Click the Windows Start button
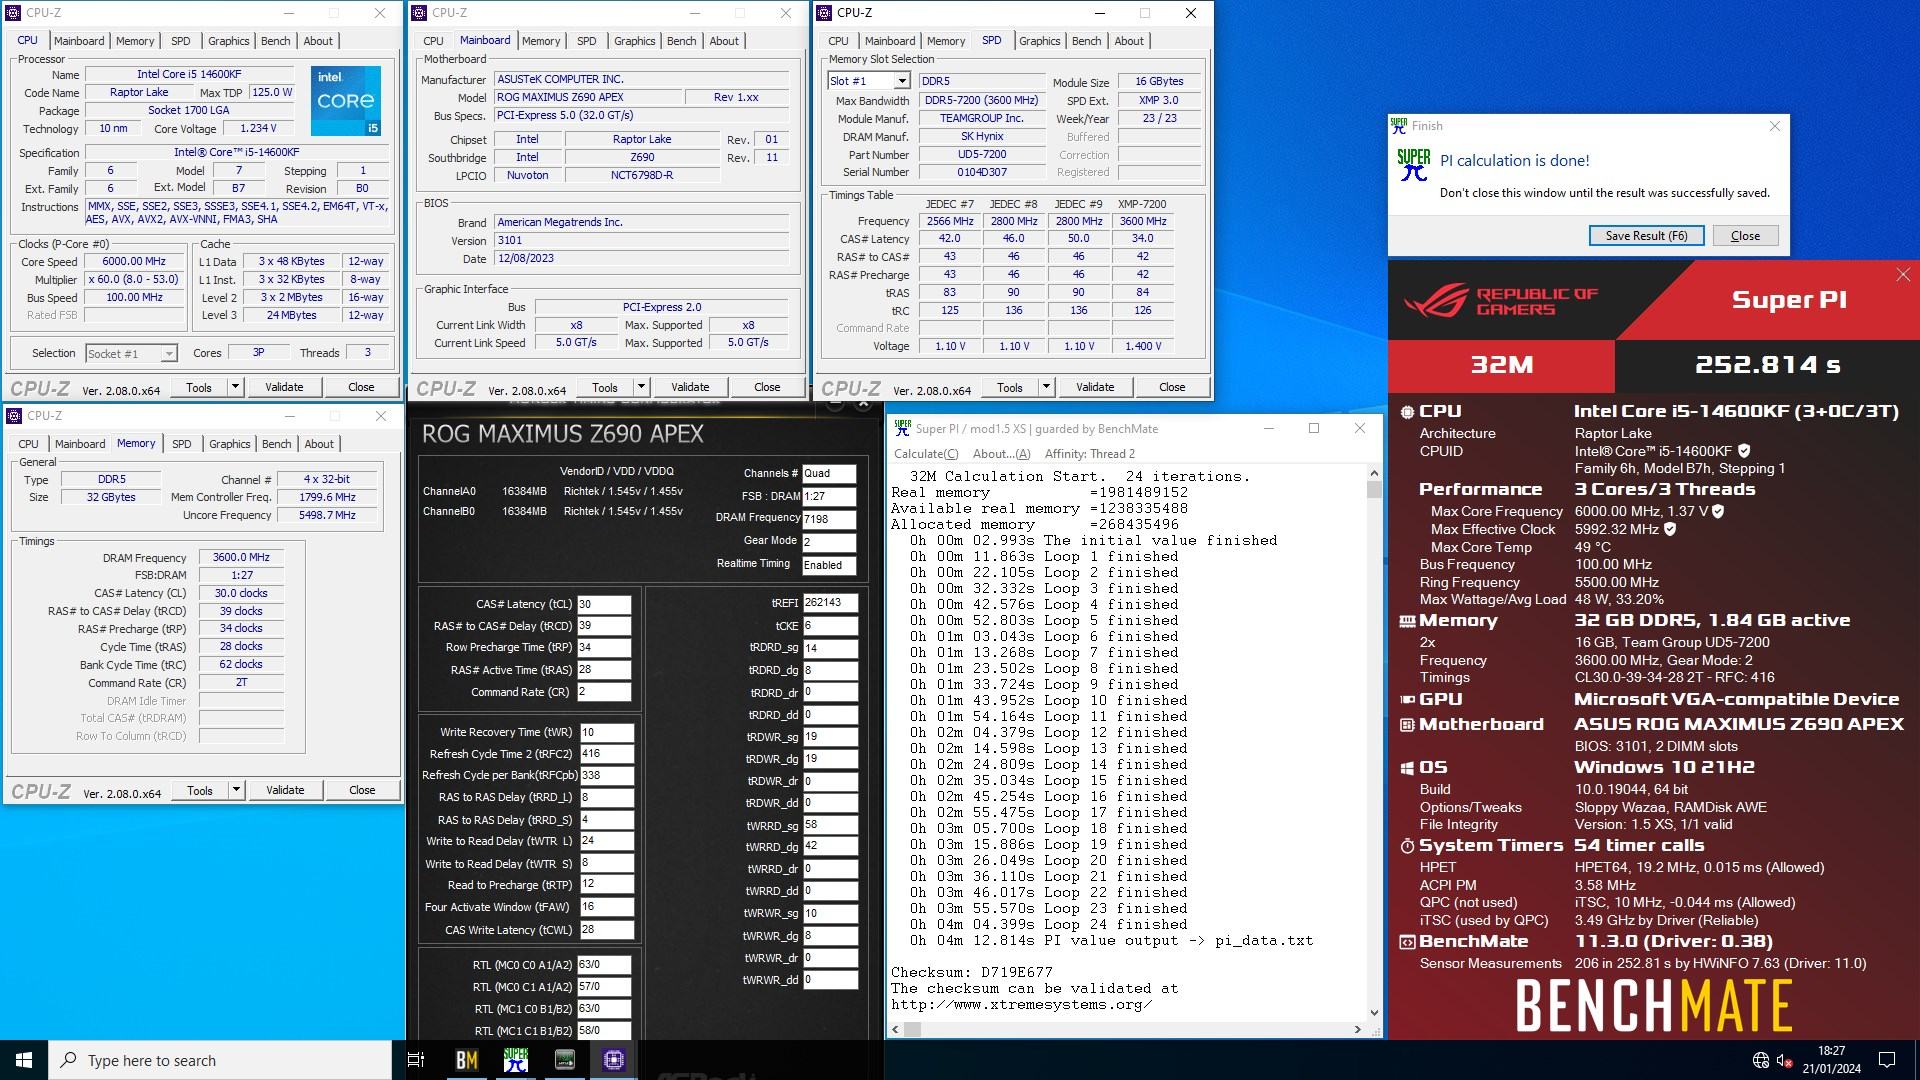The height and width of the screenshot is (1080, 1920). click(x=24, y=1060)
